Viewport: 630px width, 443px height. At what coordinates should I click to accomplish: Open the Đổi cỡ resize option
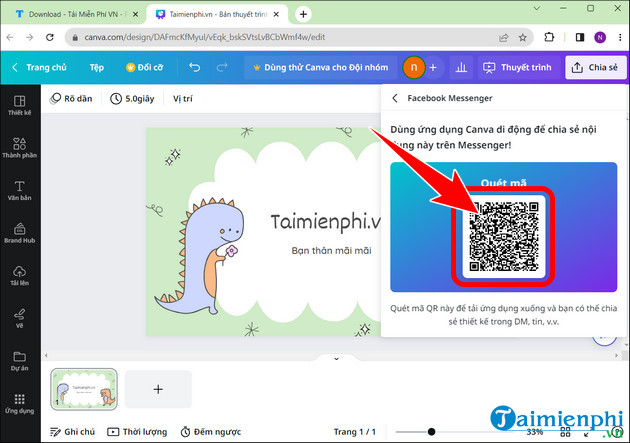(144, 67)
